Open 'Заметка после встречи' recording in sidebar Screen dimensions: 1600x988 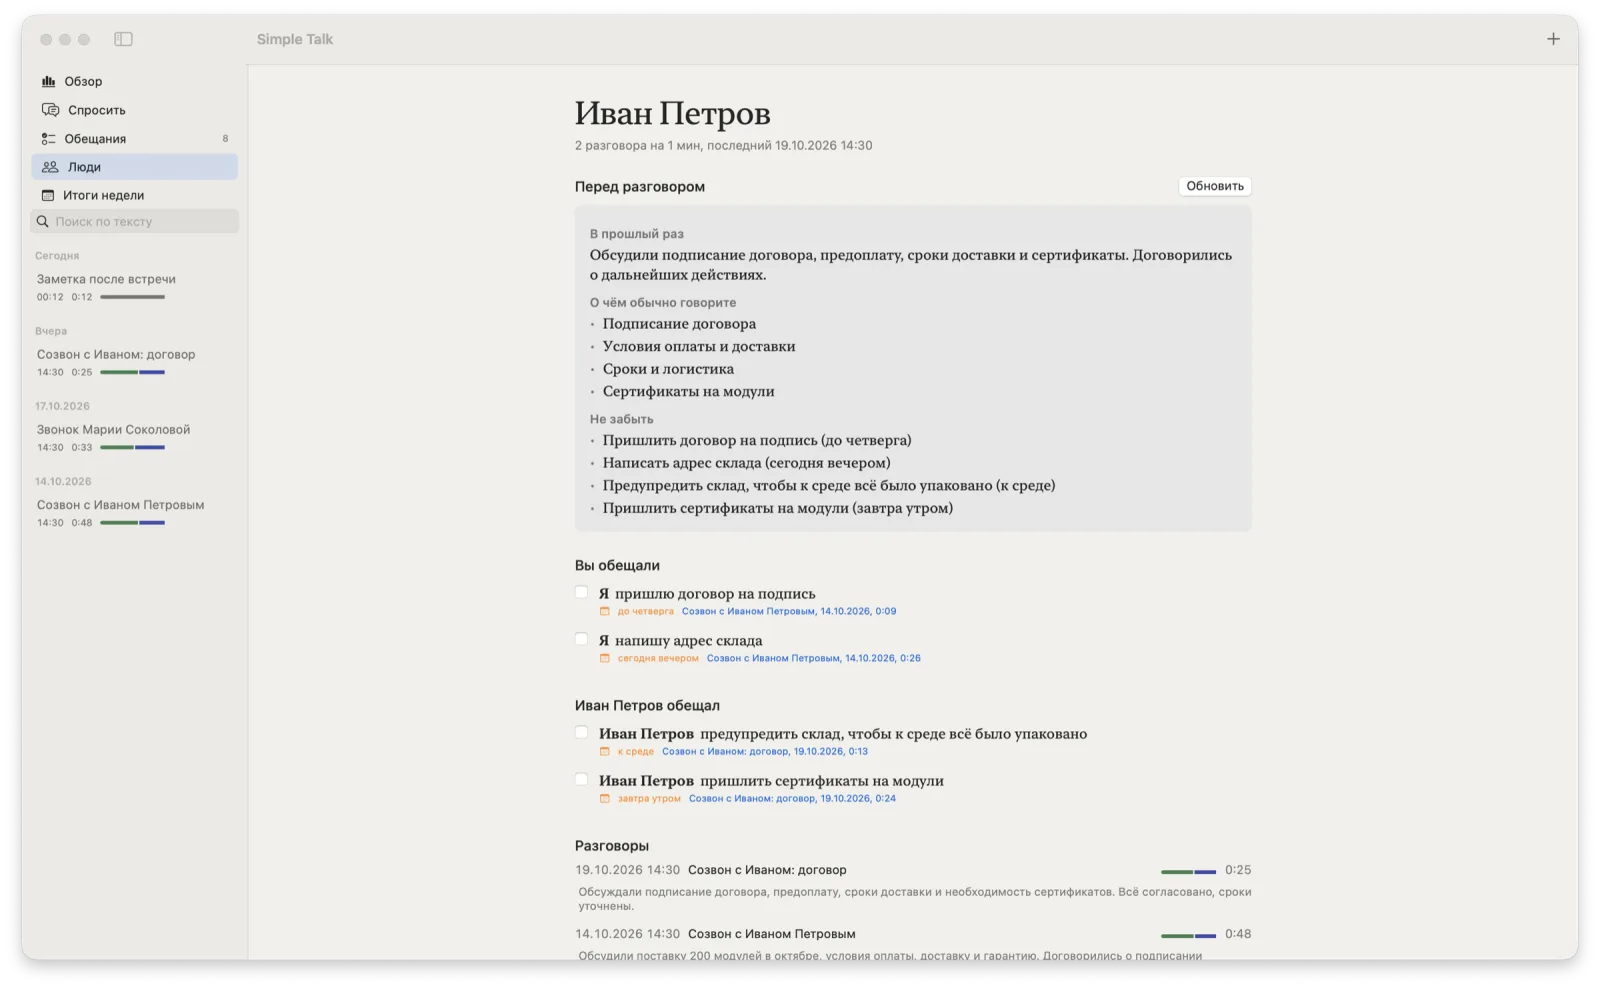pos(135,287)
